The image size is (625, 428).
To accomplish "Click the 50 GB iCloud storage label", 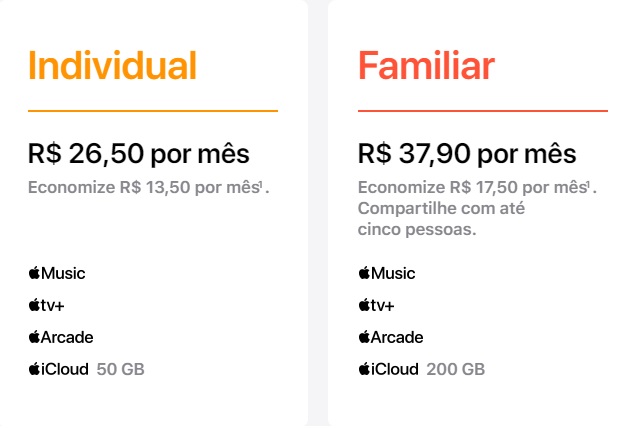I will 120,369.
